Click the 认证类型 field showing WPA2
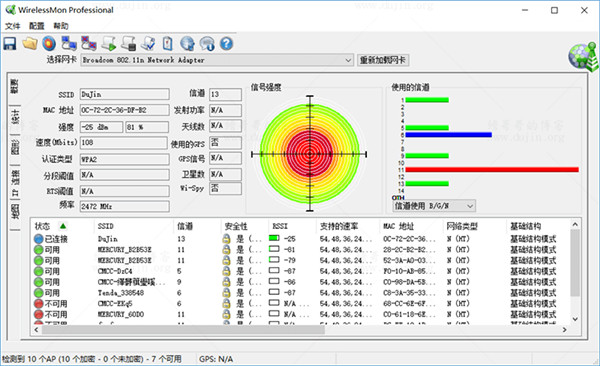 (124, 159)
